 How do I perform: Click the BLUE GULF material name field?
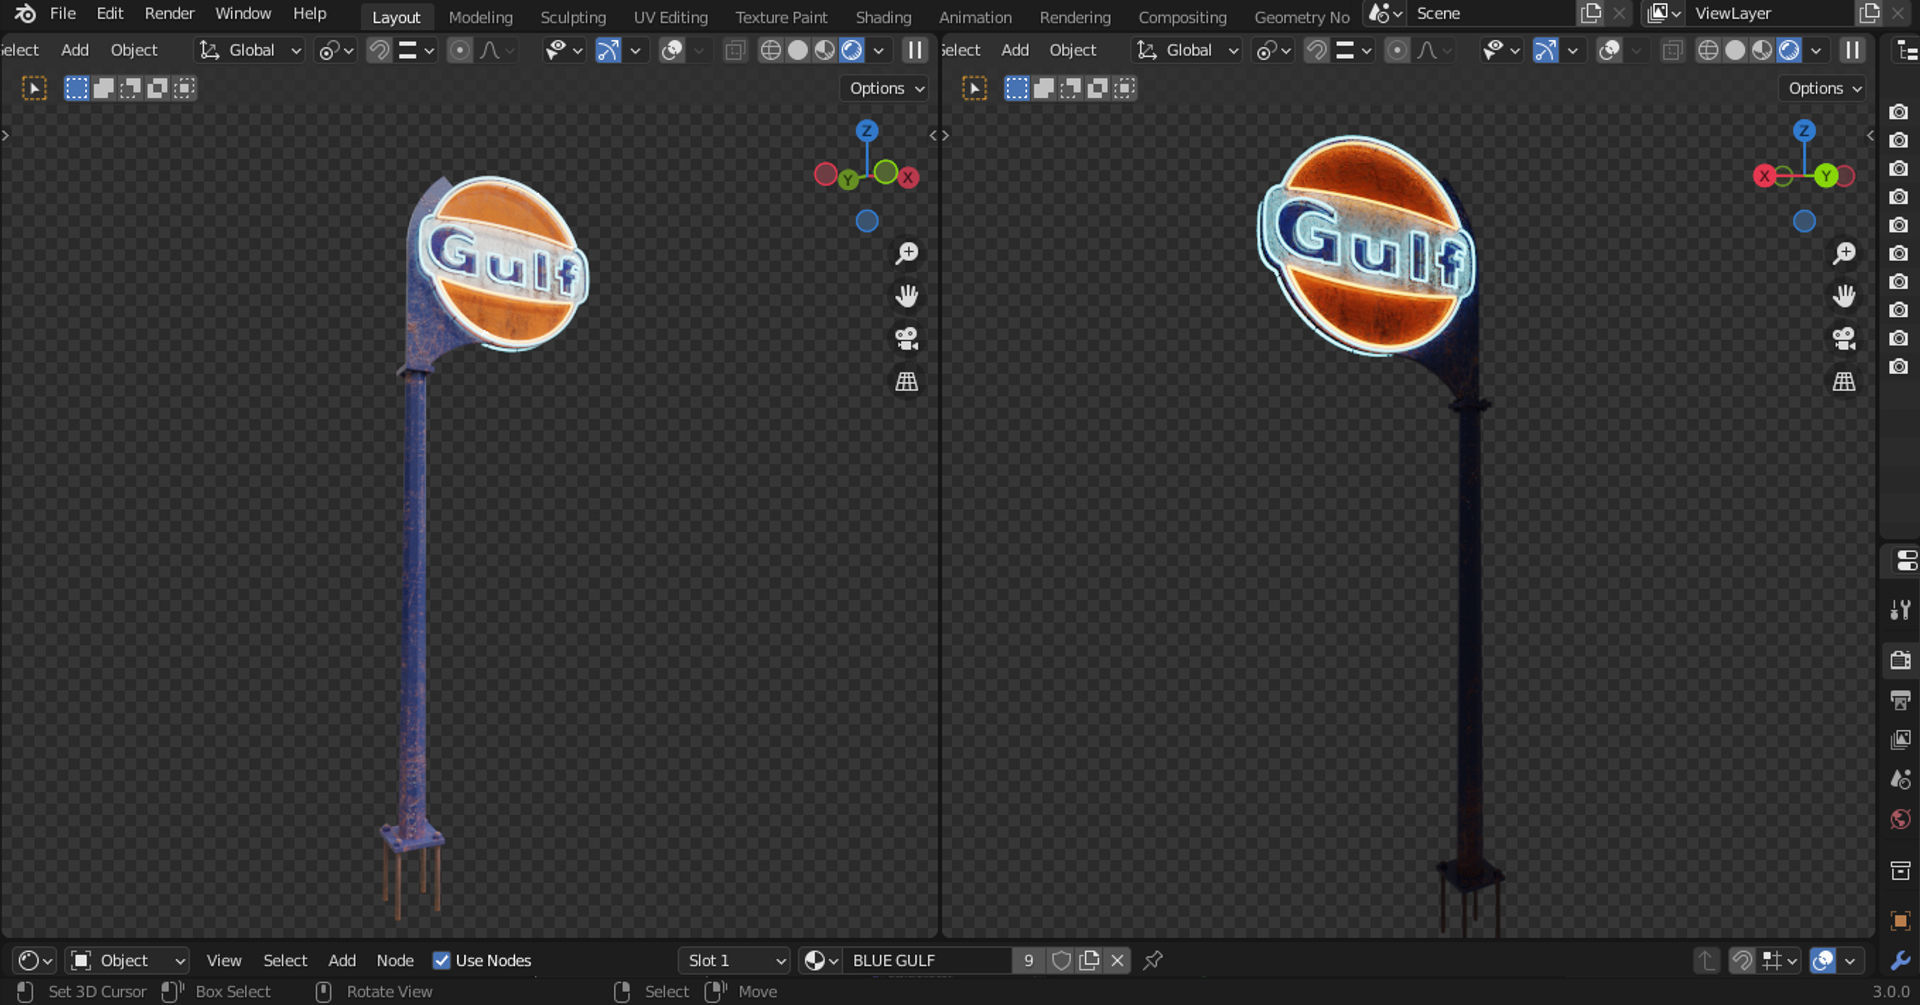927,960
